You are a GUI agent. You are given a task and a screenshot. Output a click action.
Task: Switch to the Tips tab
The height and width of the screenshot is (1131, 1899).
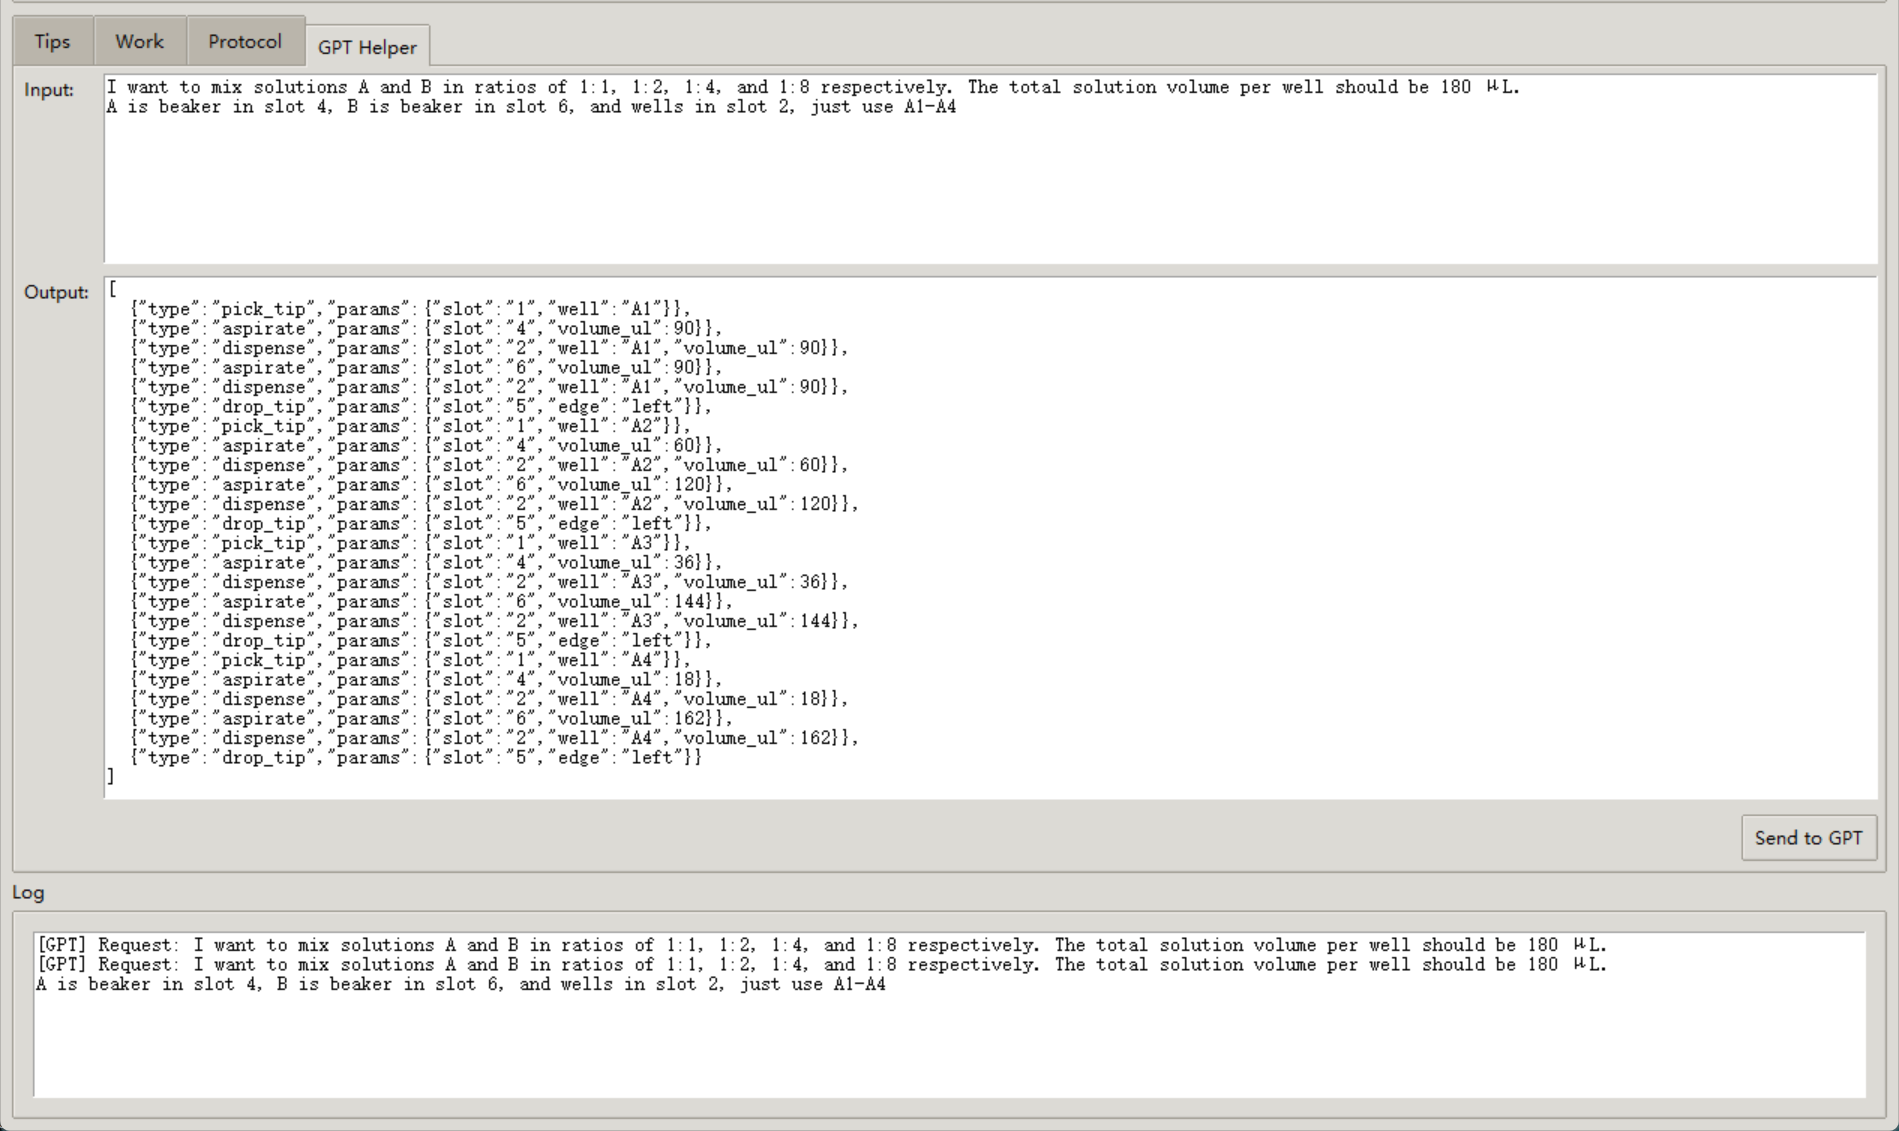[52, 41]
